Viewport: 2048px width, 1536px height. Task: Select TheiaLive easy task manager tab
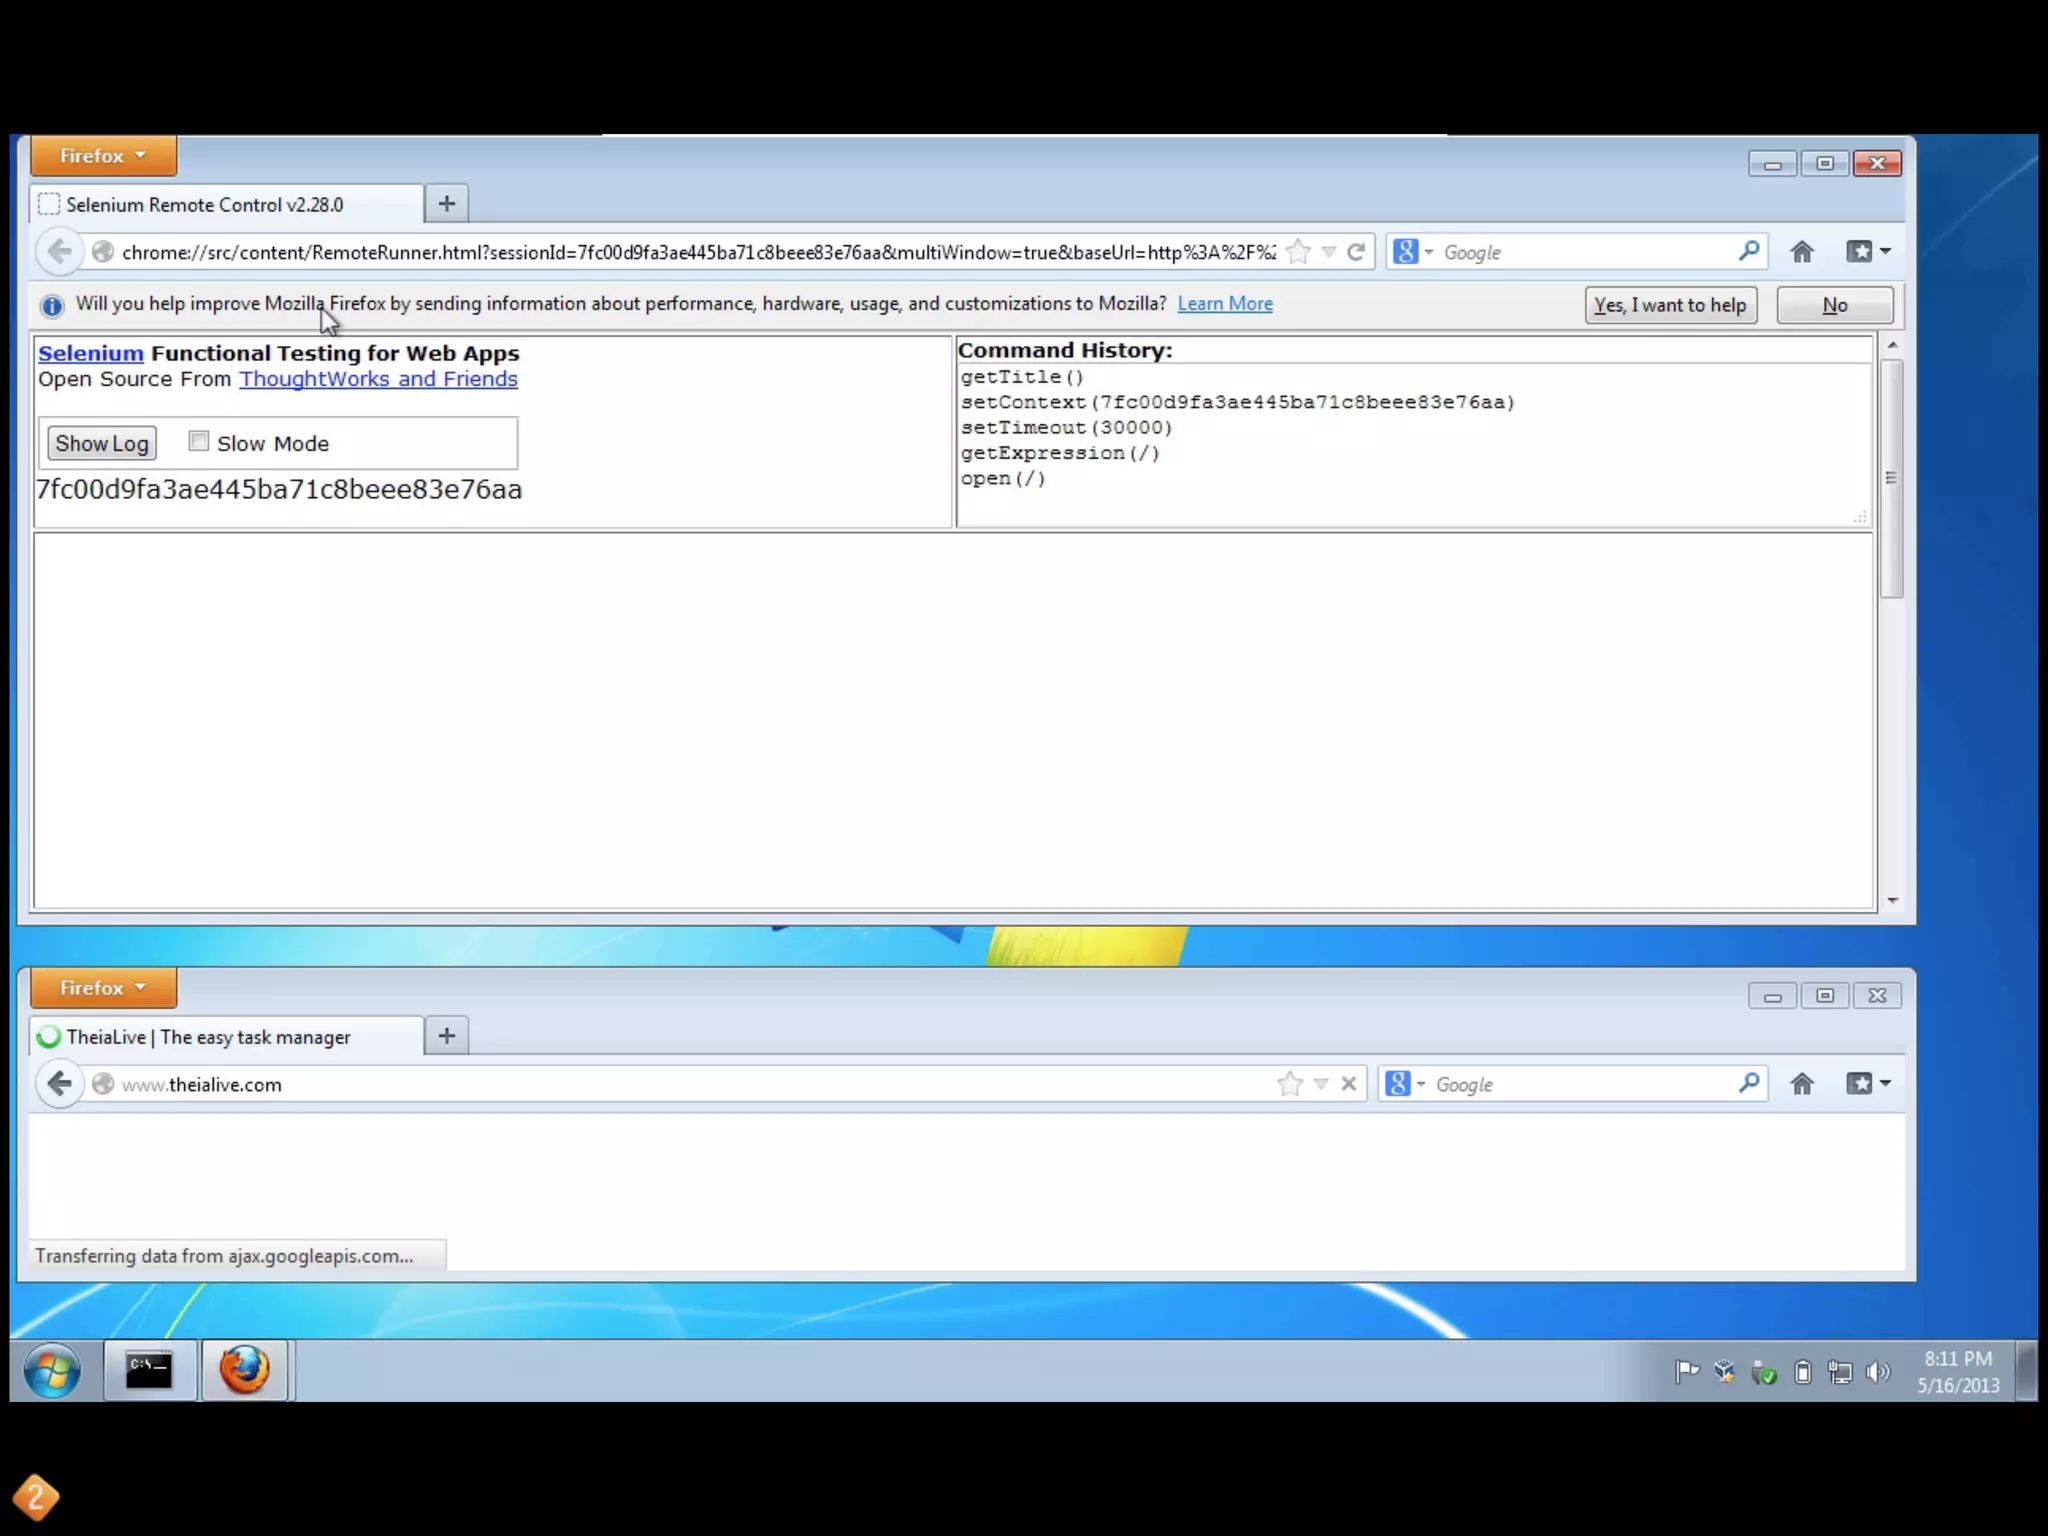pyautogui.click(x=226, y=1037)
